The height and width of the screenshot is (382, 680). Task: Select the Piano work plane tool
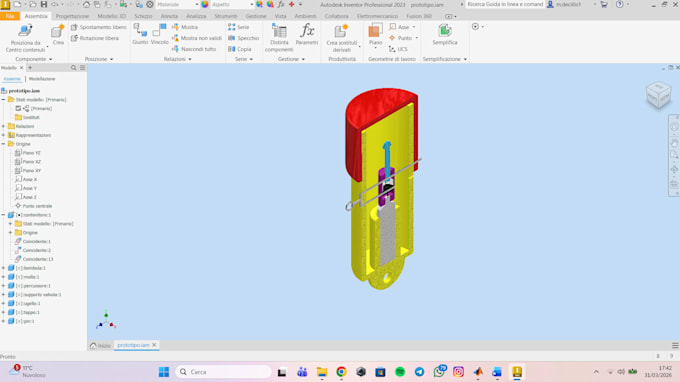(x=375, y=35)
